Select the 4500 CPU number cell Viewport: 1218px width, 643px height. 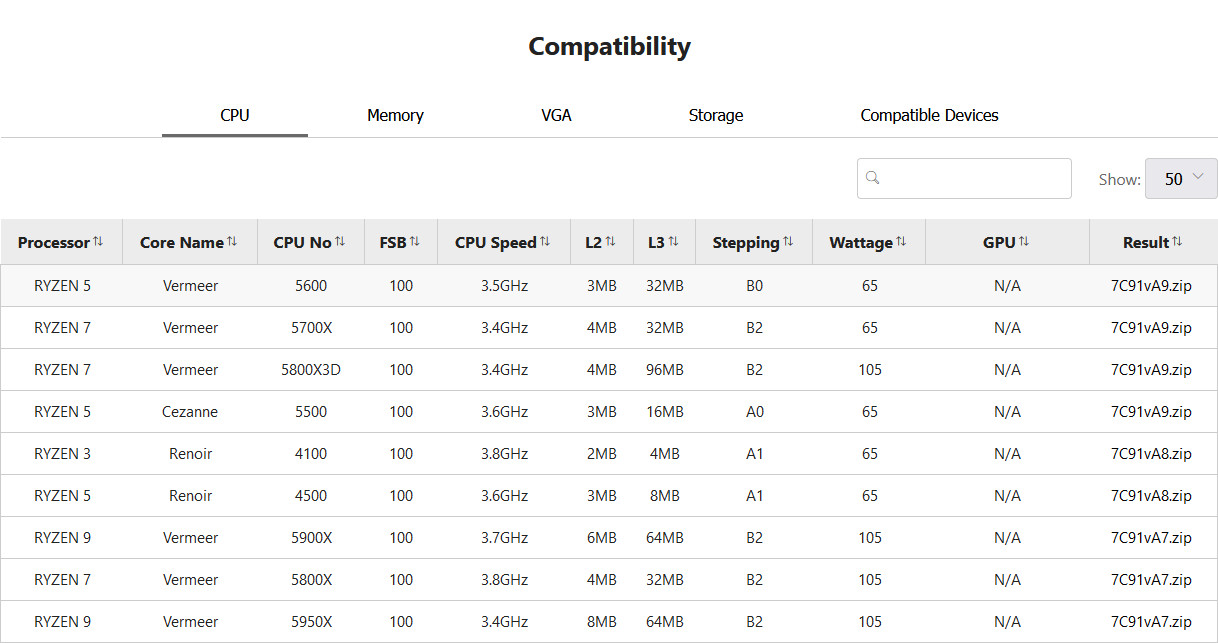pos(311,496)
